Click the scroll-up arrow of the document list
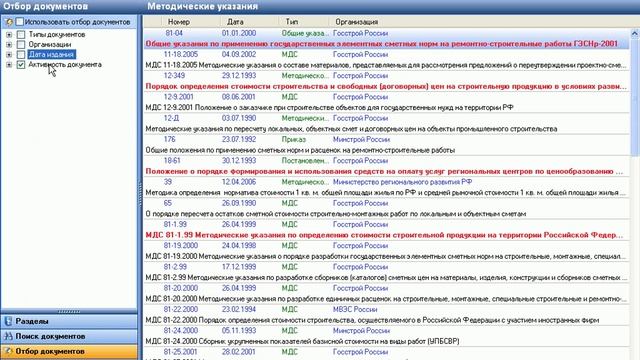 coord(635,33)
